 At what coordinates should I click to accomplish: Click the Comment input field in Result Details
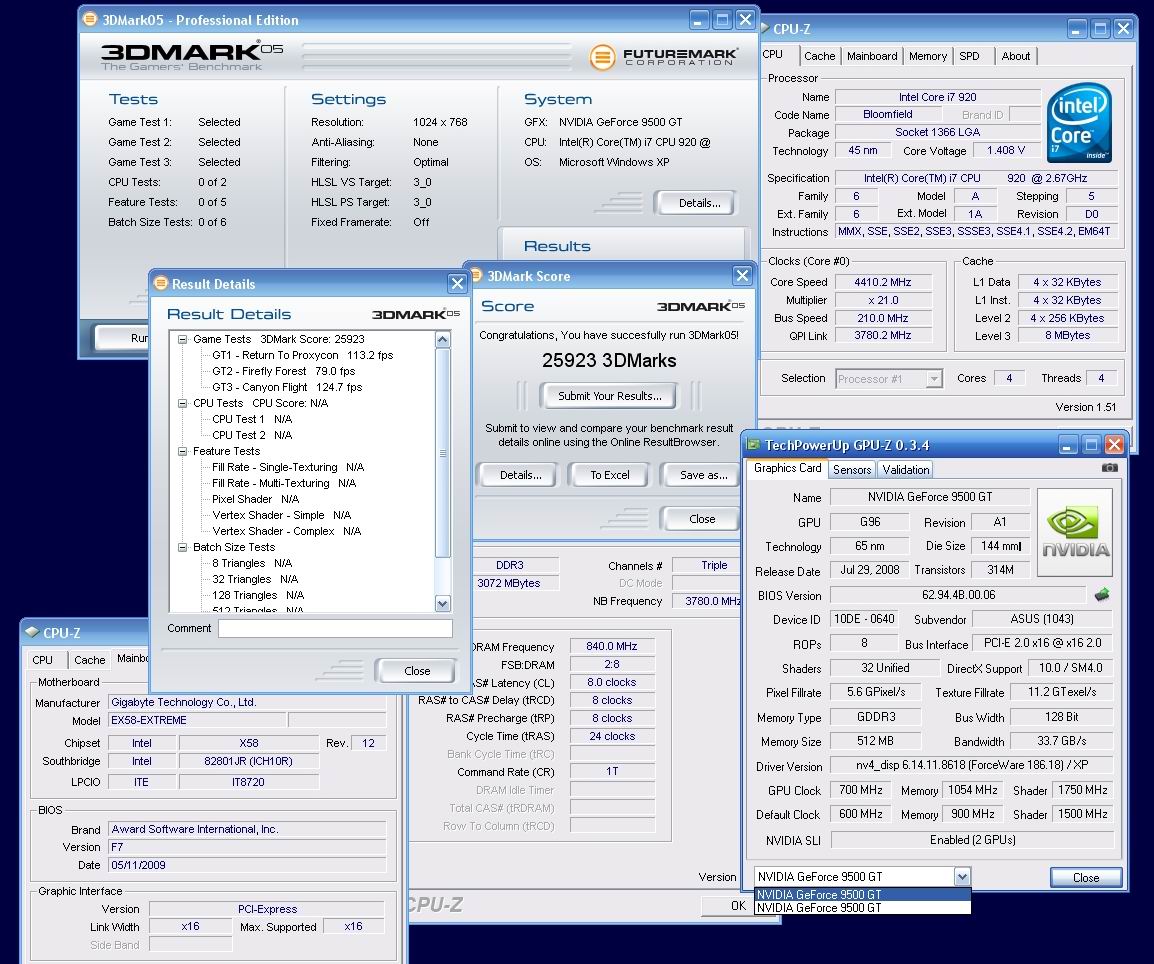click(335, 628)
